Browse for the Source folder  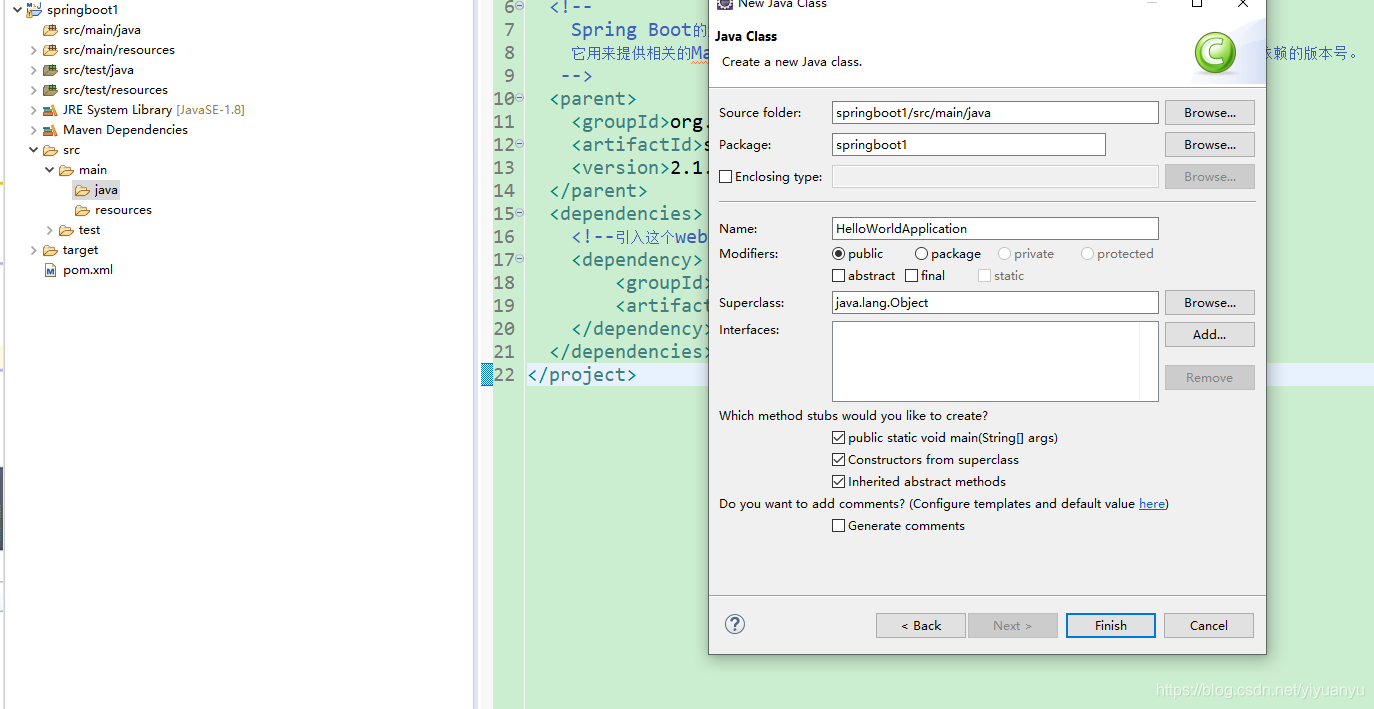tap(1210, 113)
